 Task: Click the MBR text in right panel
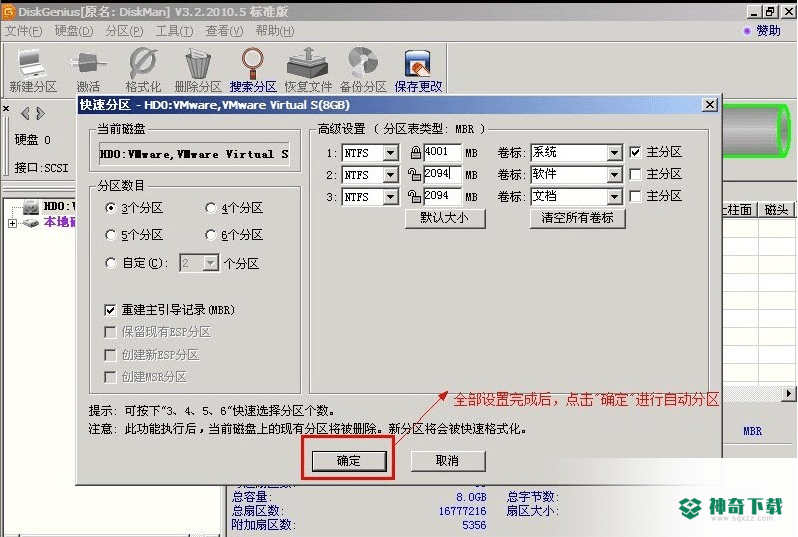click(x=752, y=431)
